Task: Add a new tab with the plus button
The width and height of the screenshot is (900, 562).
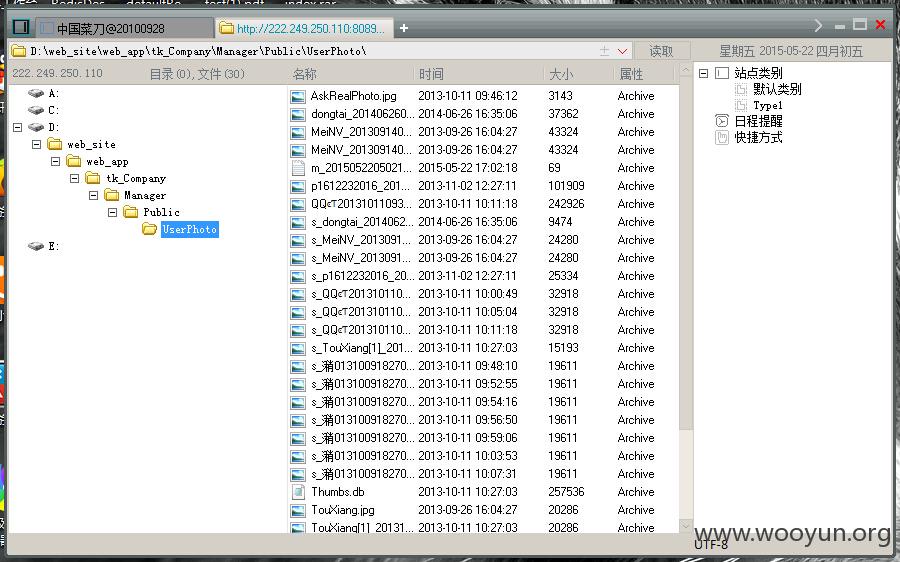Action: (x=404, y=28)
